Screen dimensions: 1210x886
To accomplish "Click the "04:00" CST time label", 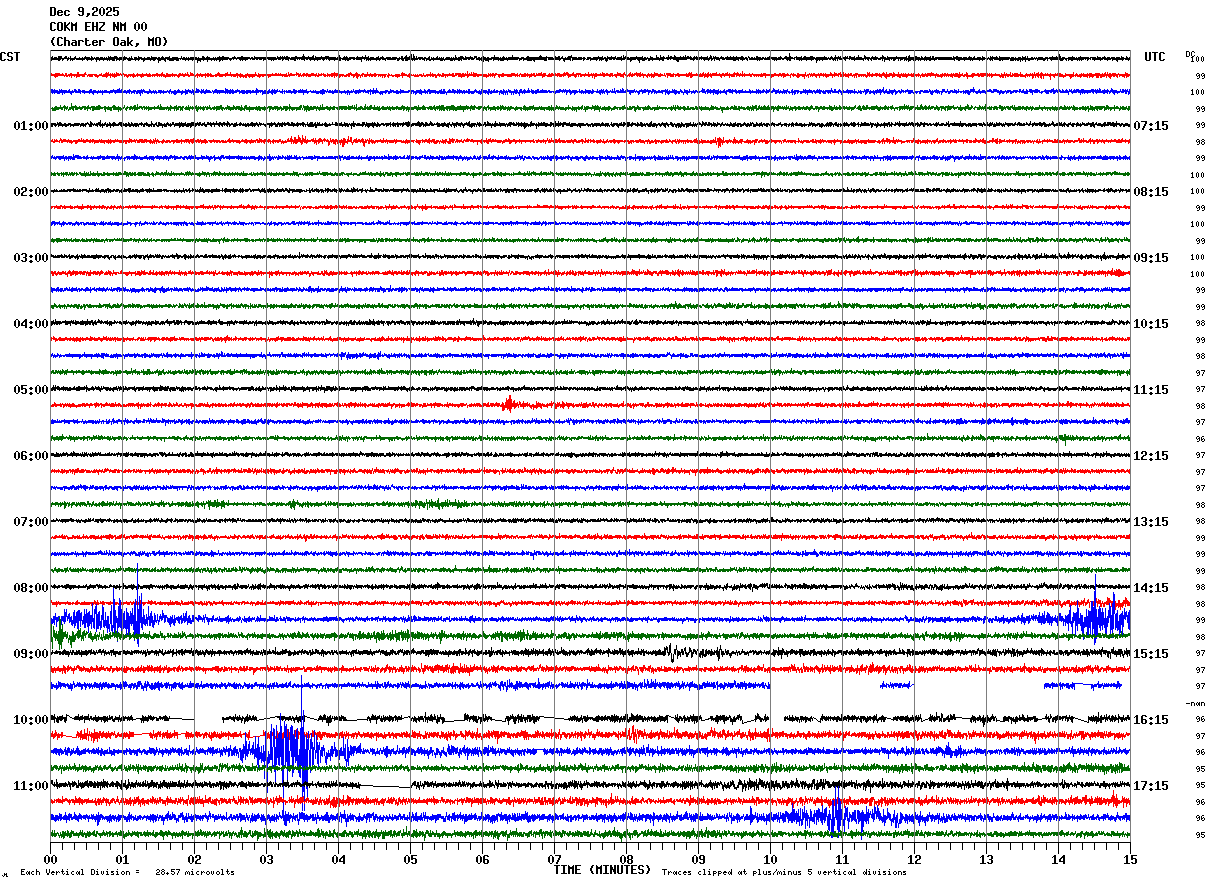I will coord(31,324).
